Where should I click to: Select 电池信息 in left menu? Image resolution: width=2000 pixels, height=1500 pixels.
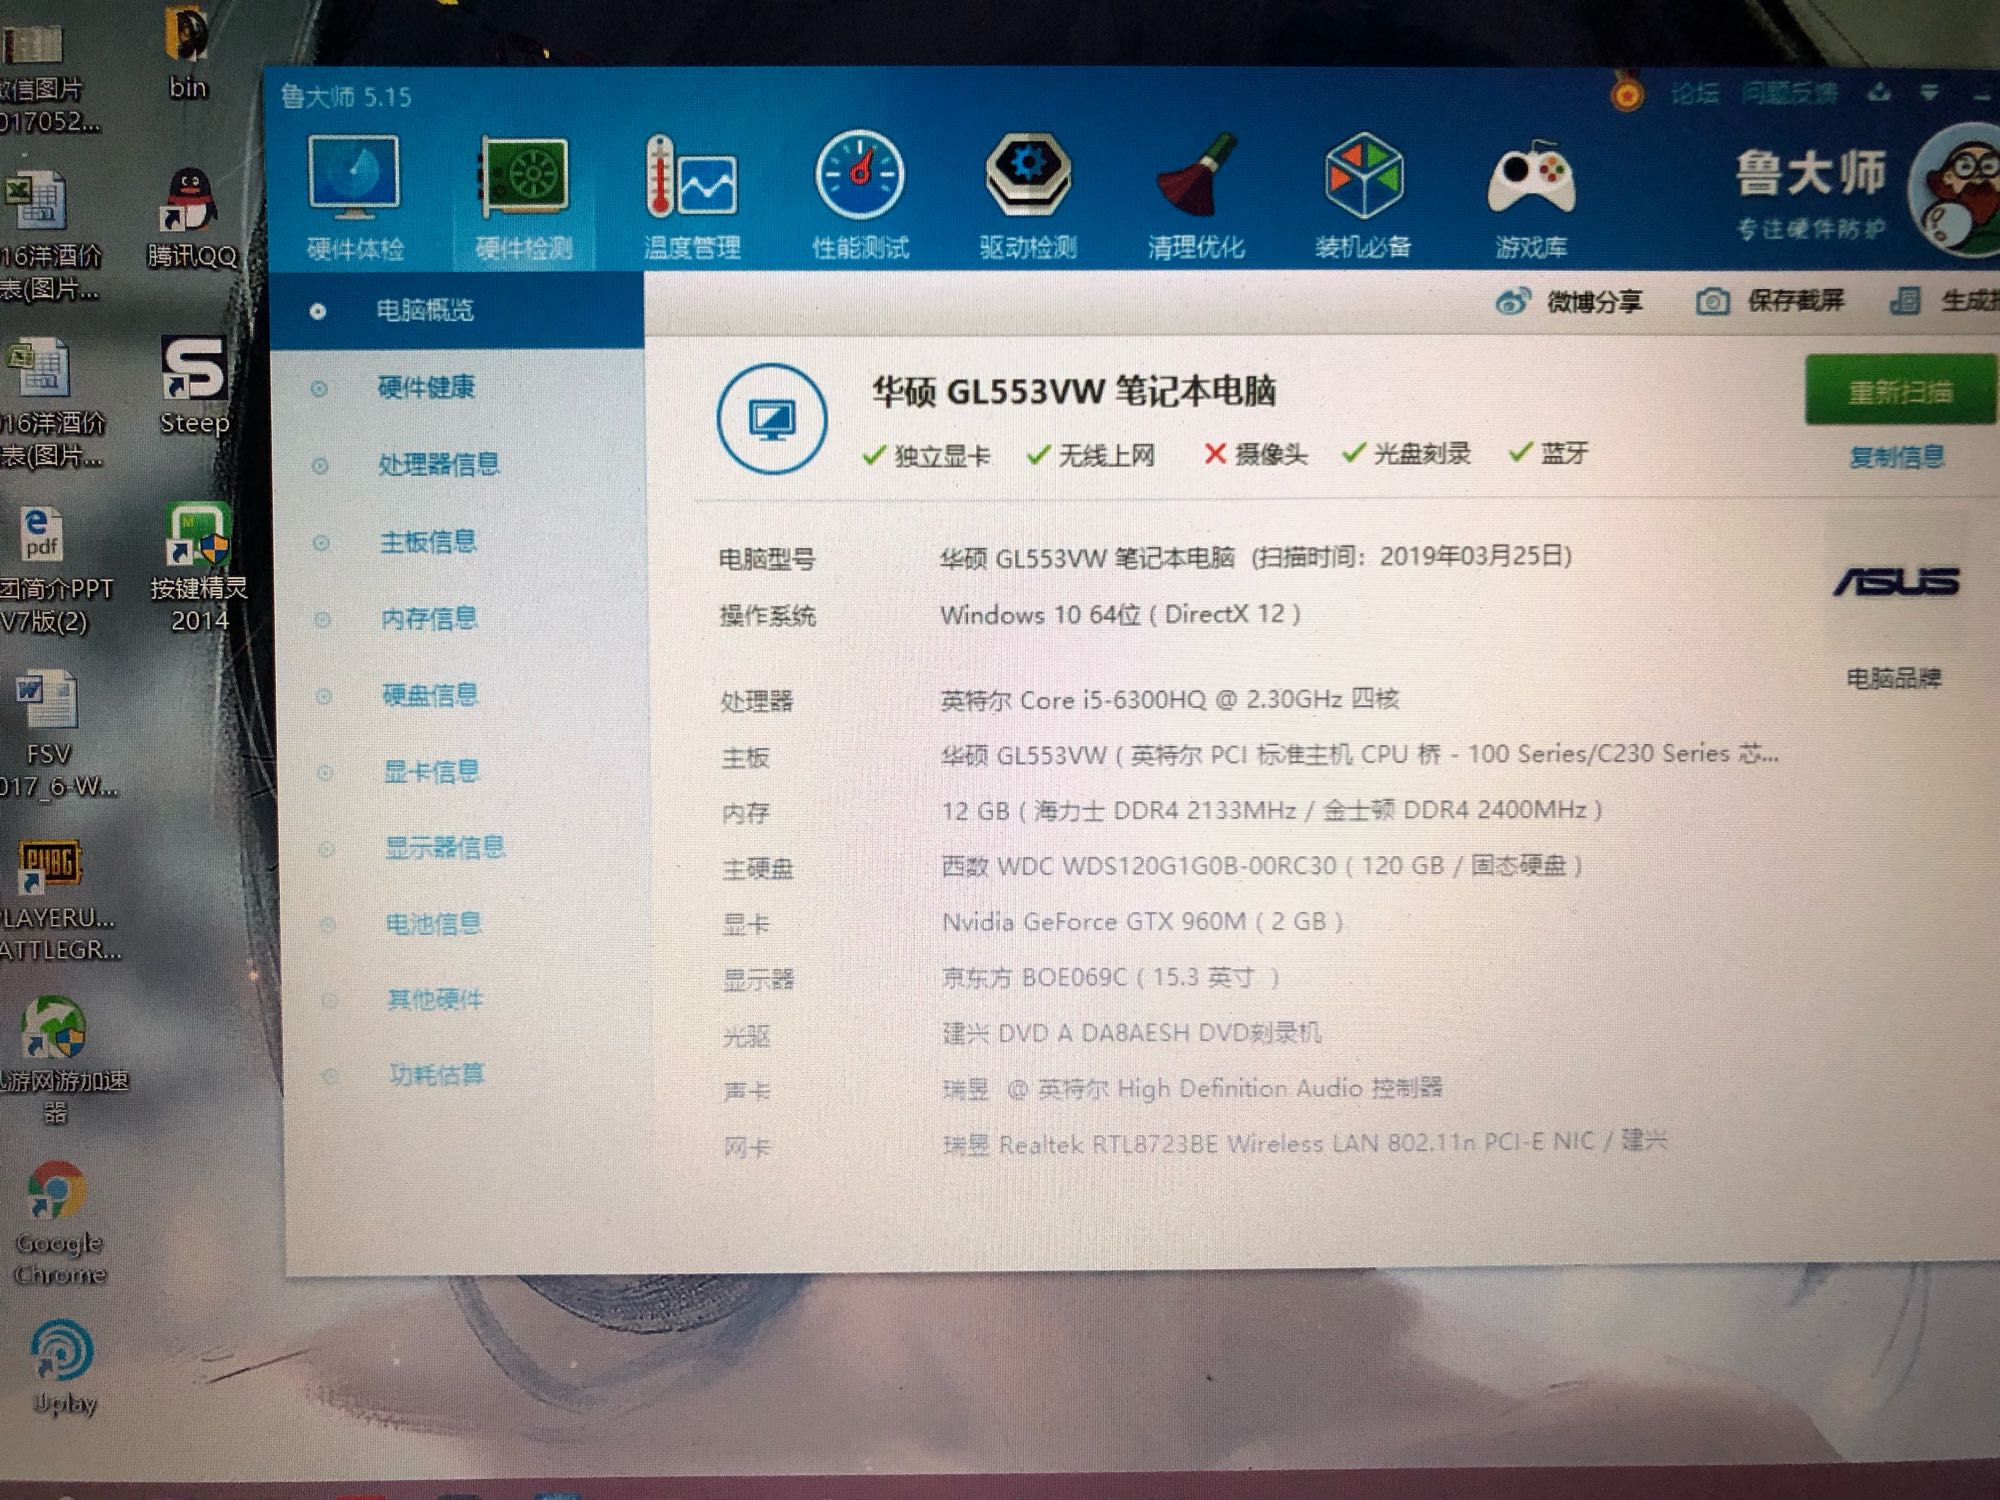433,923
